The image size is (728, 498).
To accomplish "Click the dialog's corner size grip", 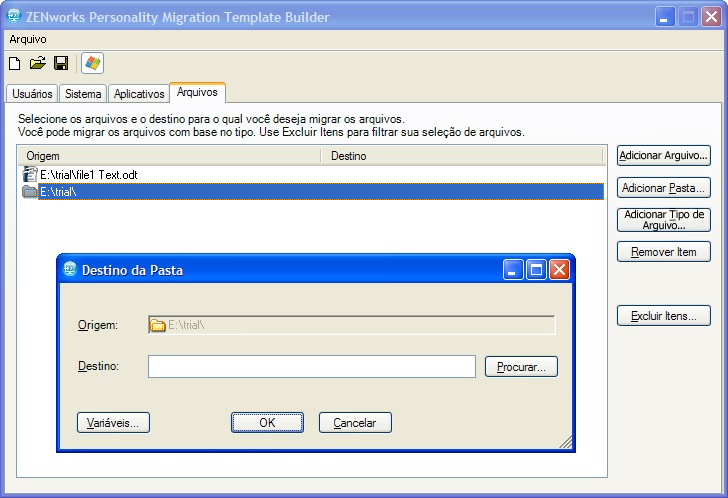I will pos(566,442).
